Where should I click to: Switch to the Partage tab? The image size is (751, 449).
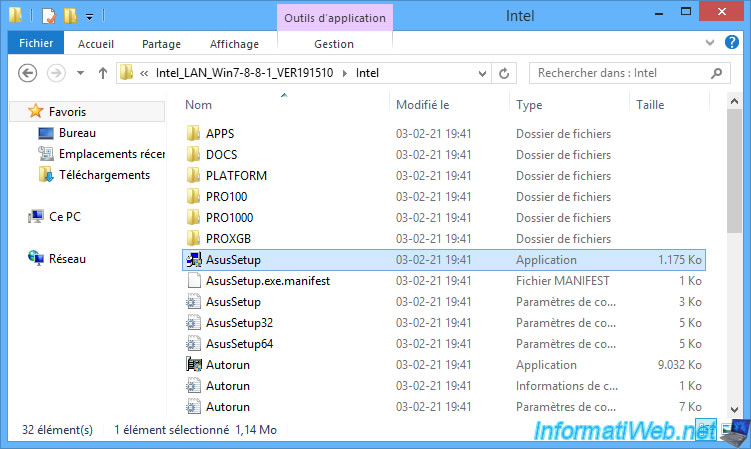(x=161, y=44)
